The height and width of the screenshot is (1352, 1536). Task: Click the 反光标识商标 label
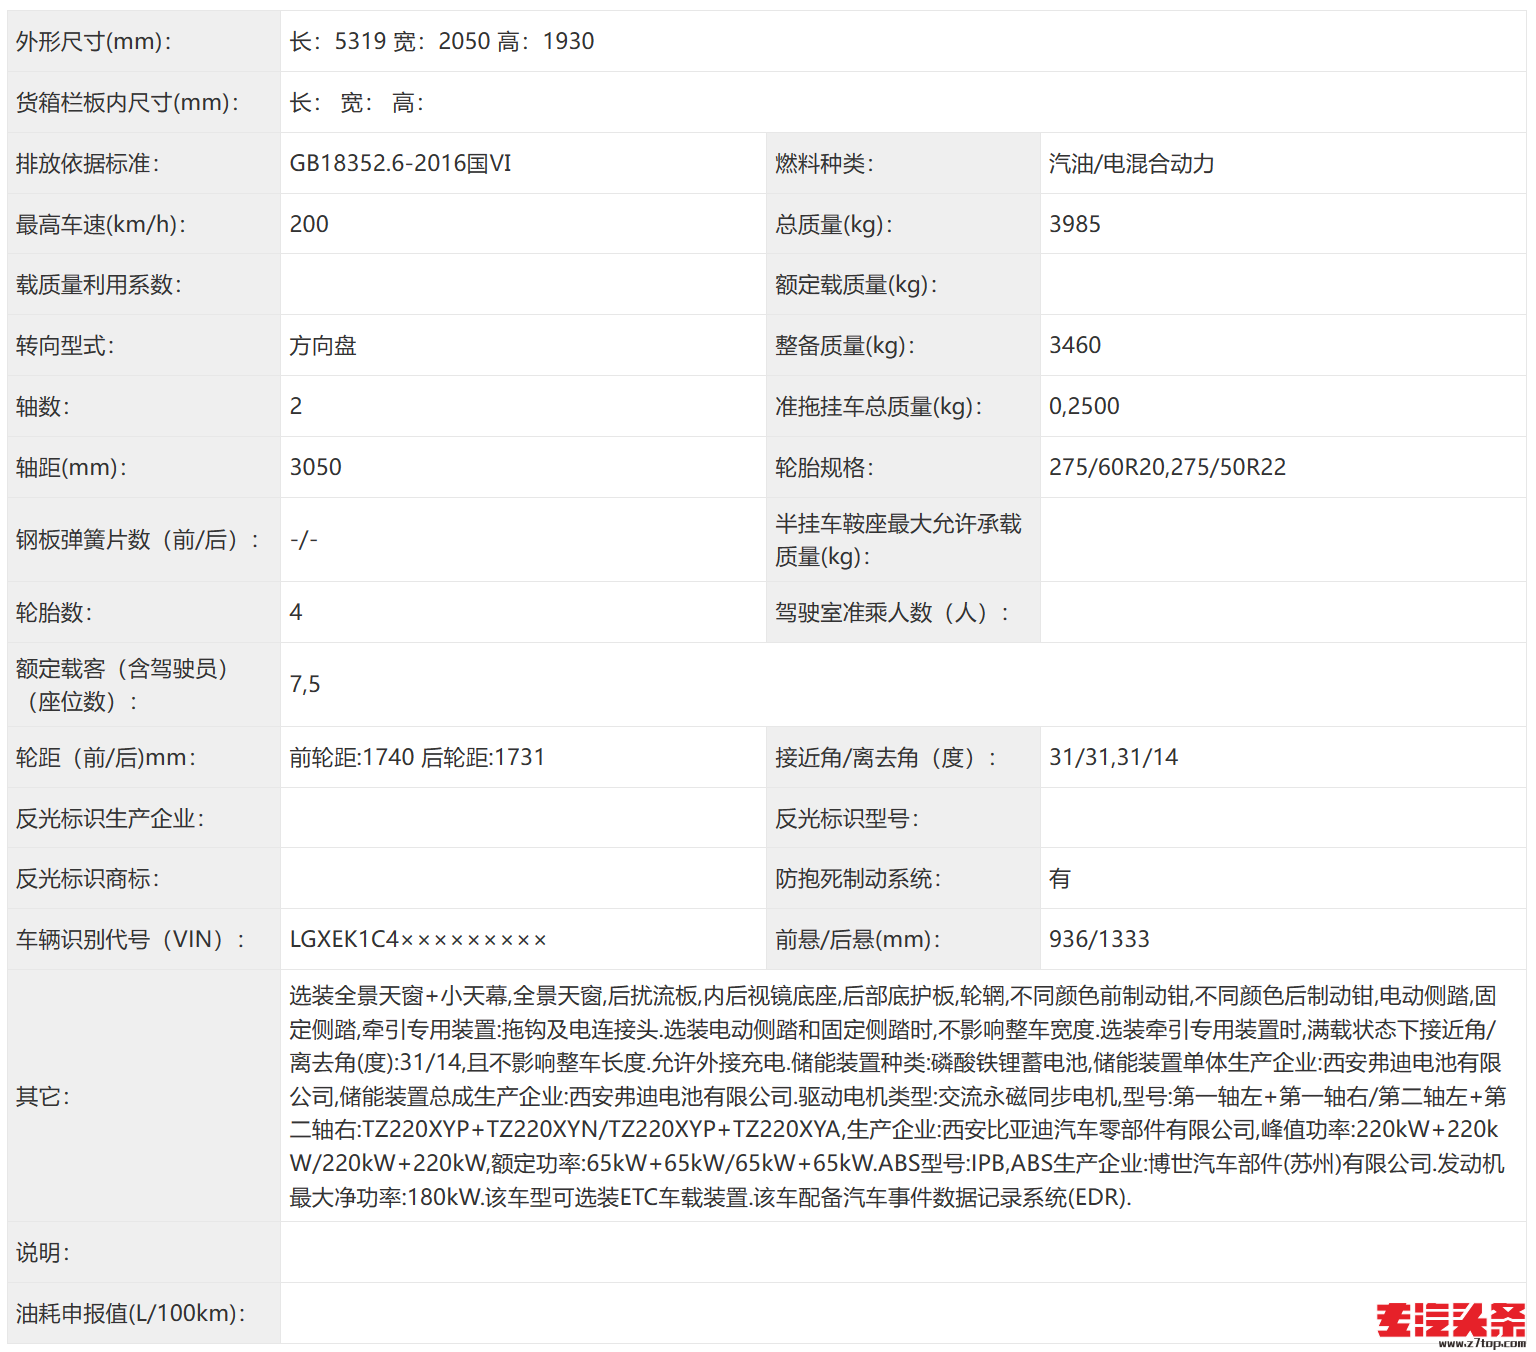click(87, 878)
